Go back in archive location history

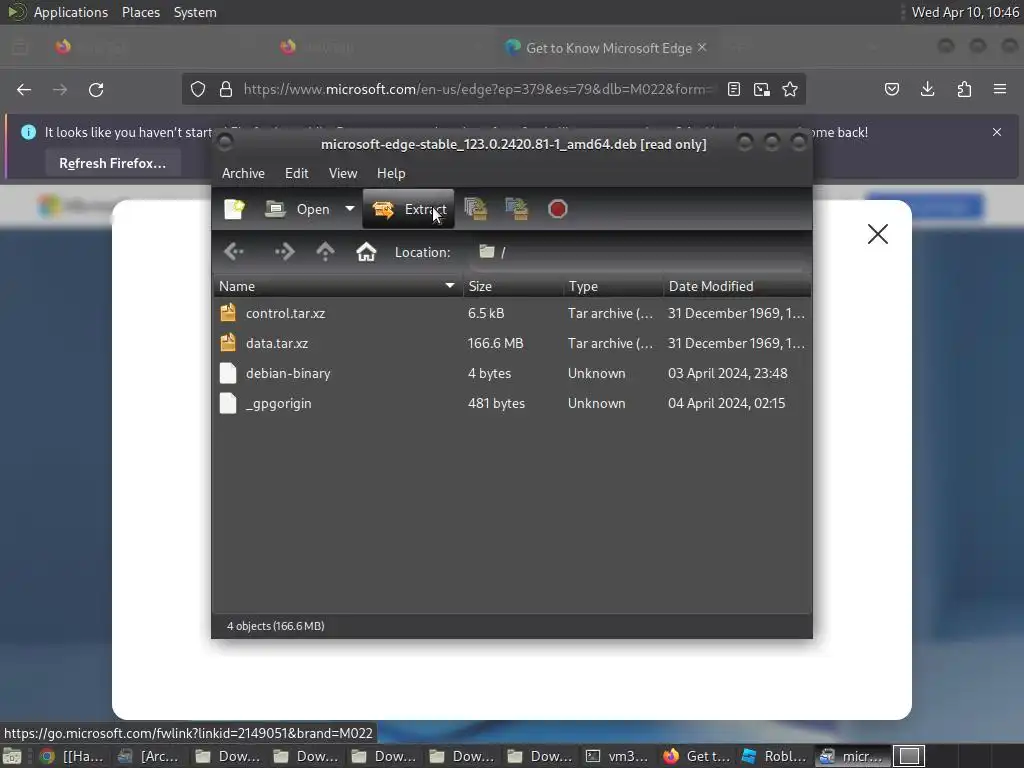tap(234, 252)
